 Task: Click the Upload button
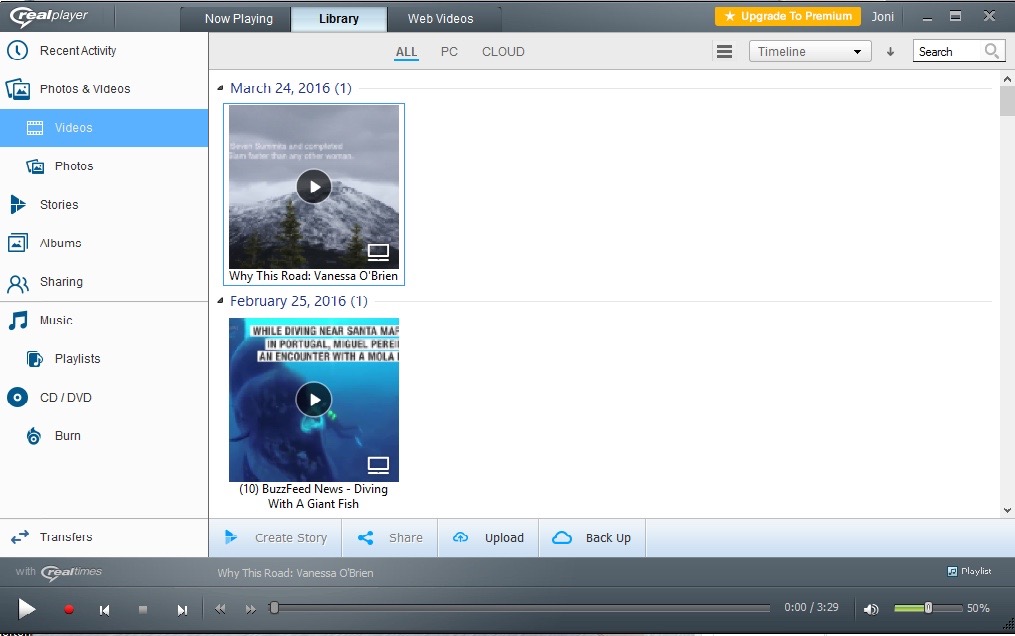[x=489, y=538]
